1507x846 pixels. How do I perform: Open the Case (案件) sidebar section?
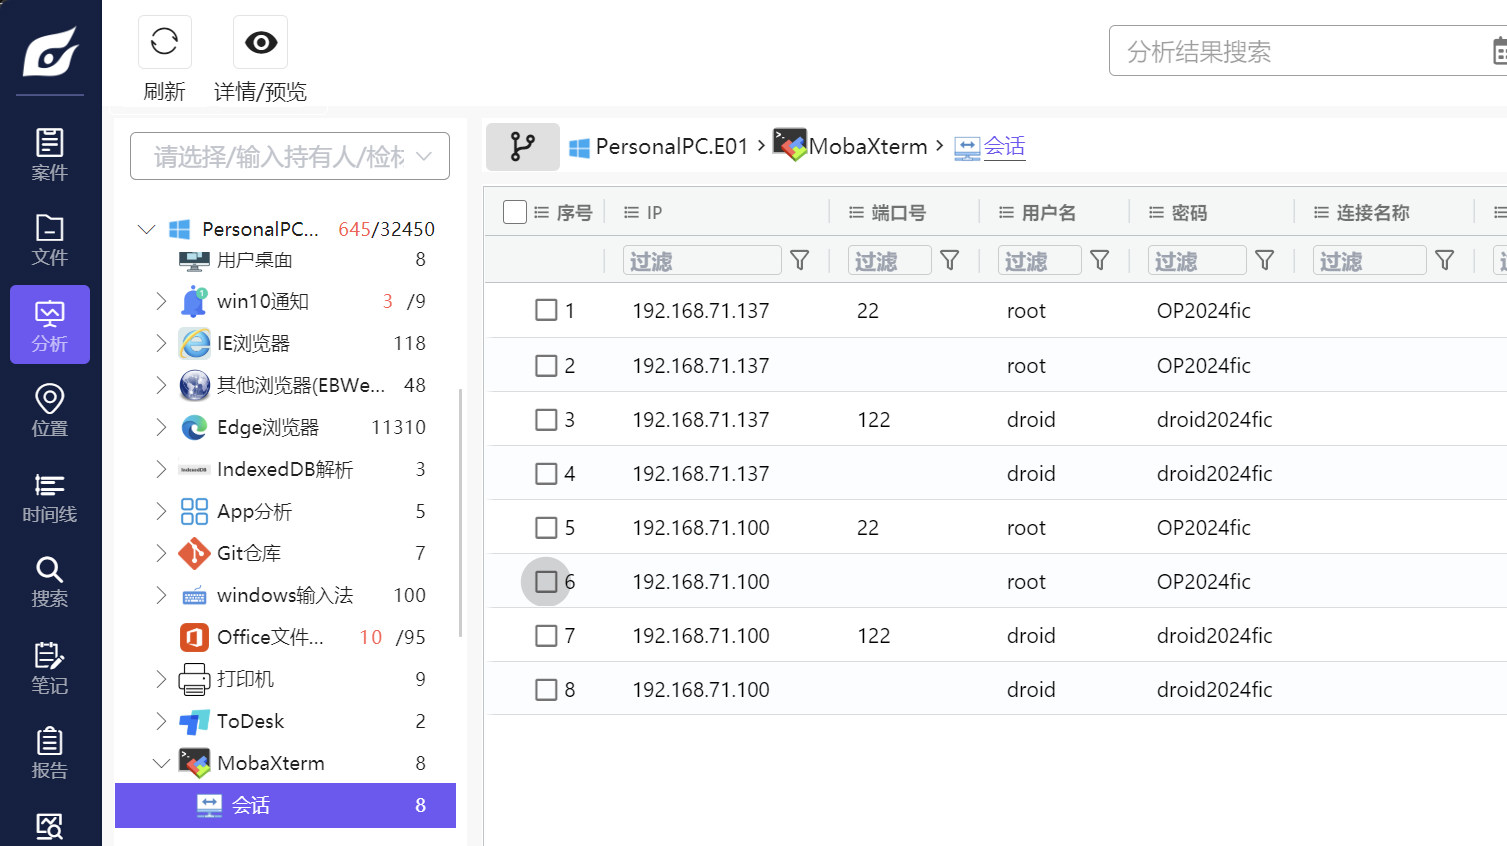pos(49,154)
